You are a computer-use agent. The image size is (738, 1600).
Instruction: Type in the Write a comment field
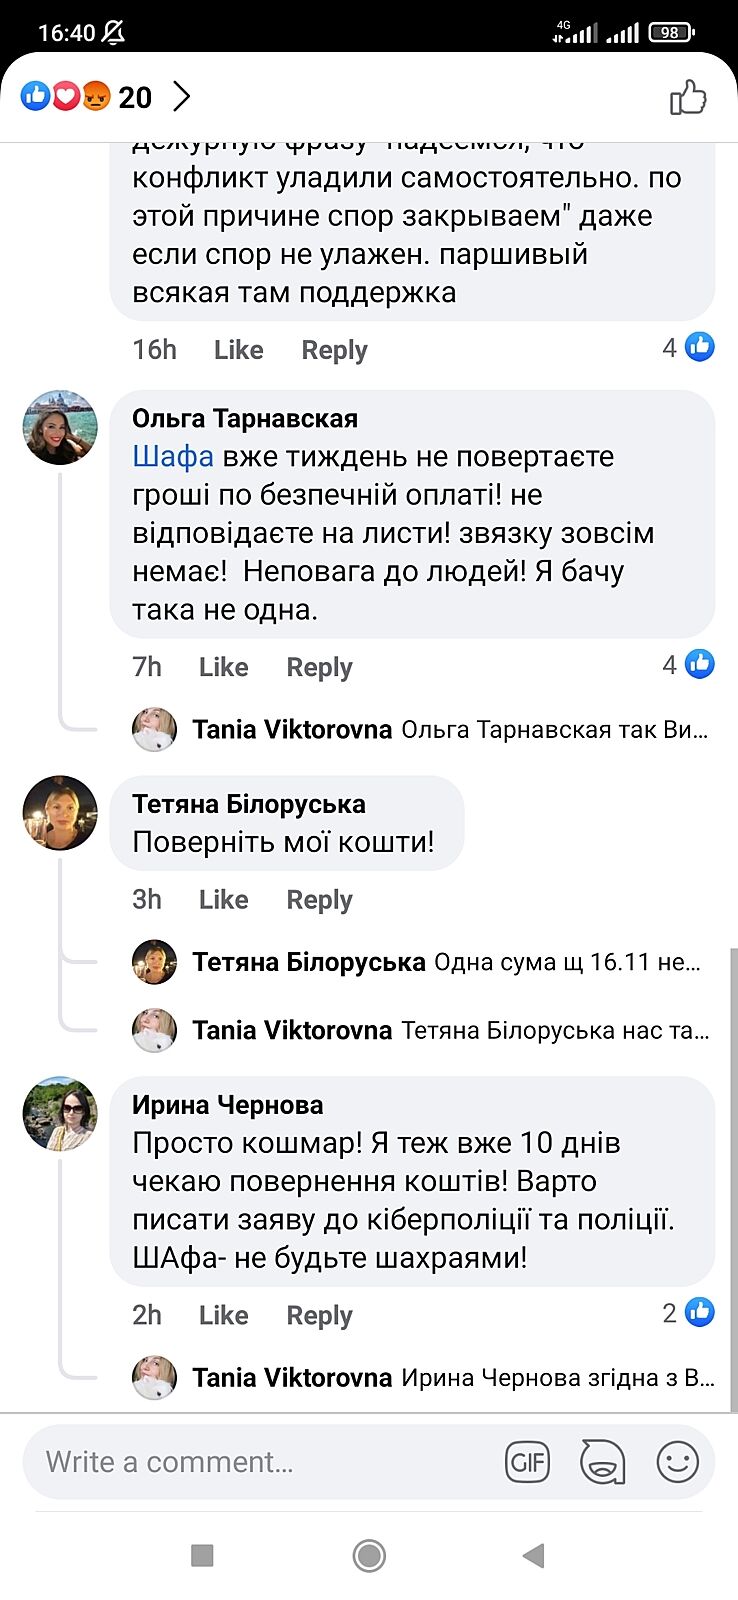point(260,1463)
